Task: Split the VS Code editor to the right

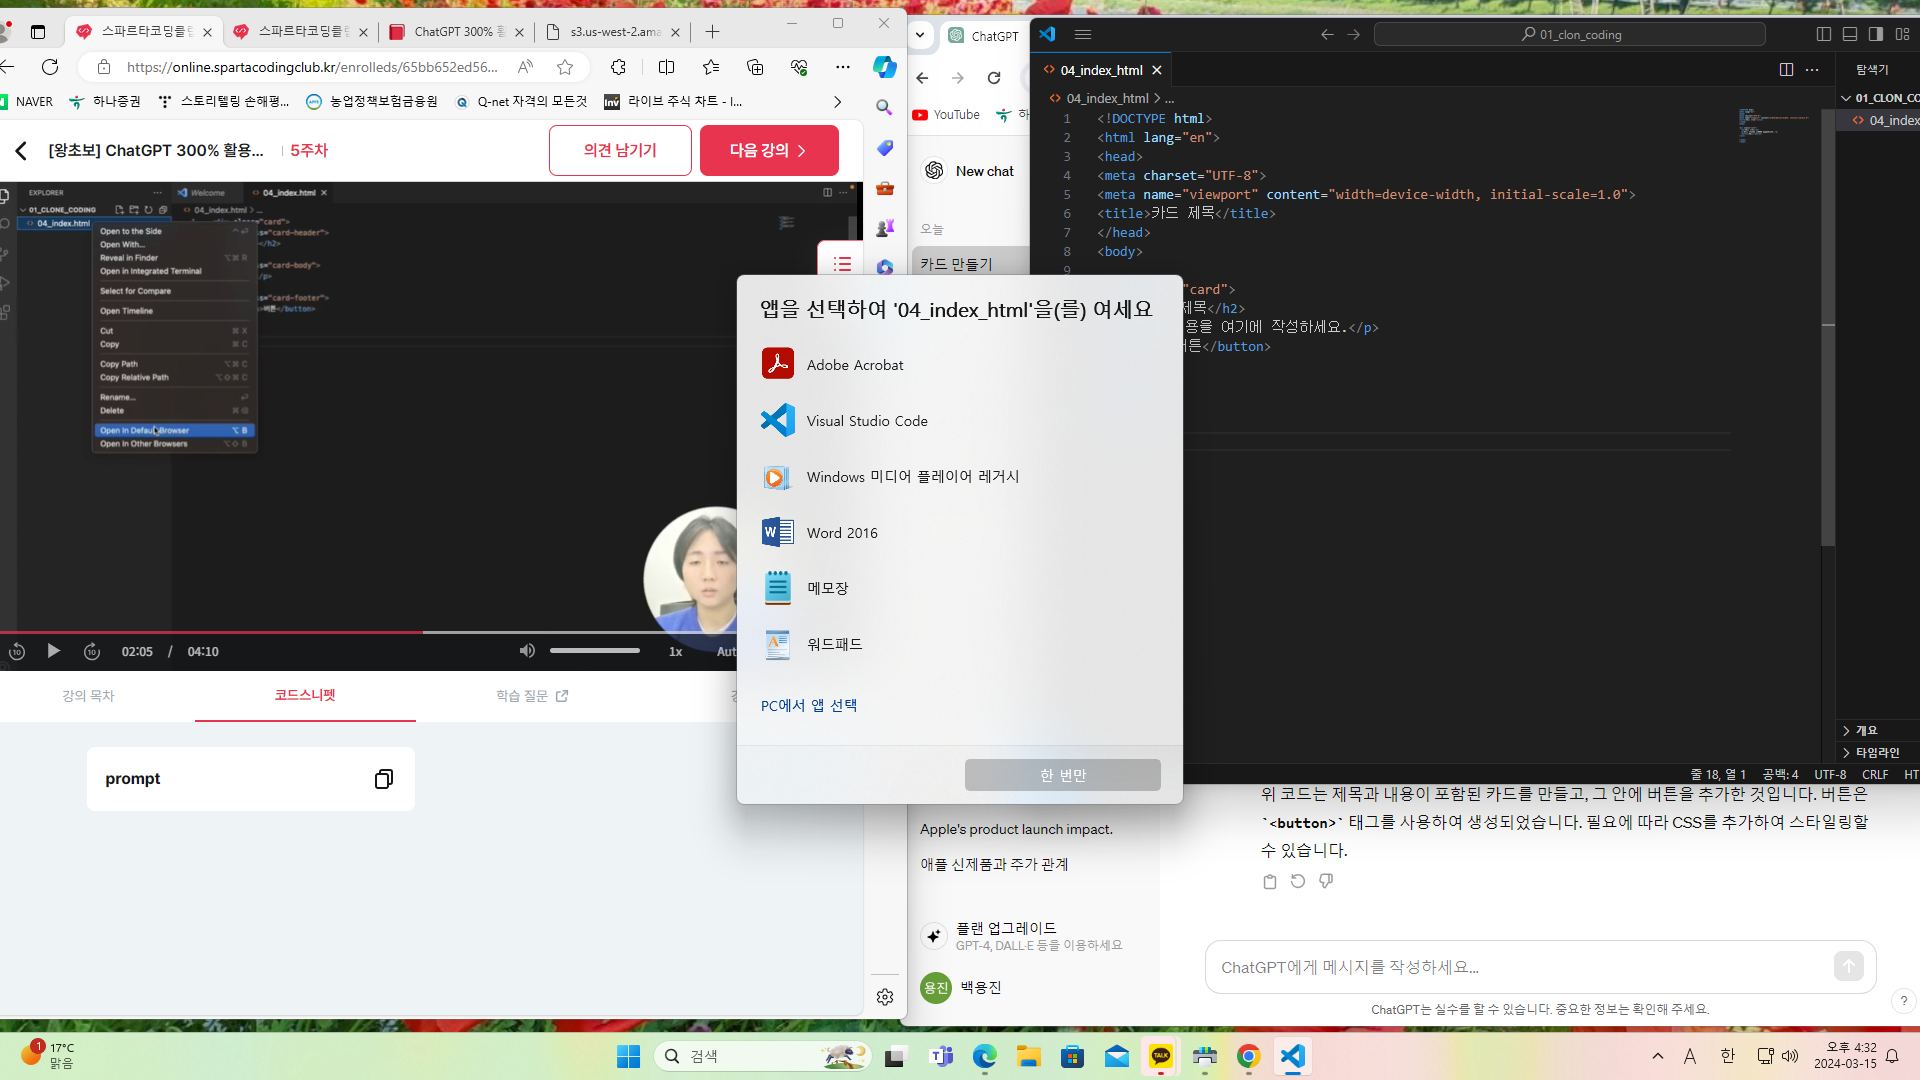Action: click(x=1786, y=70)
